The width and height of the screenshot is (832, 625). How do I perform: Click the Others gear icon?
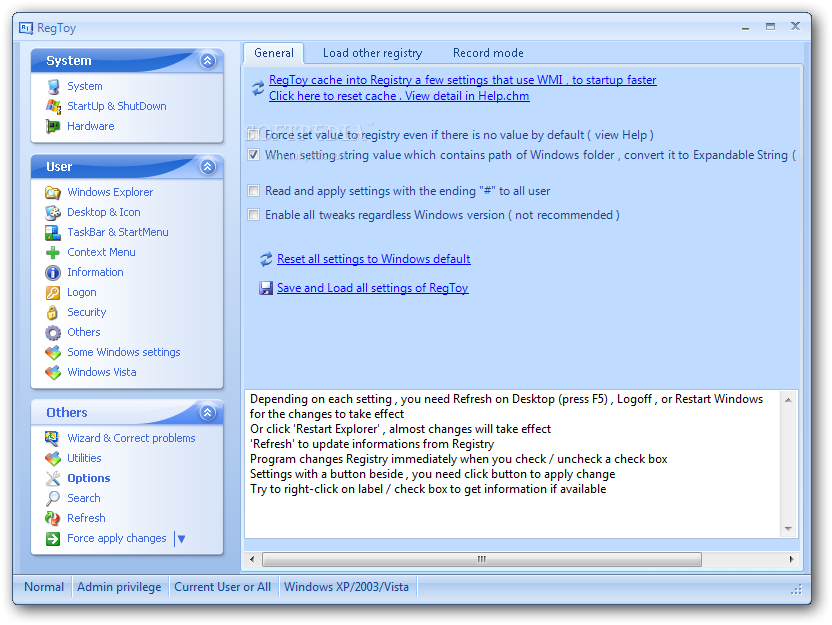coord(53,333)
